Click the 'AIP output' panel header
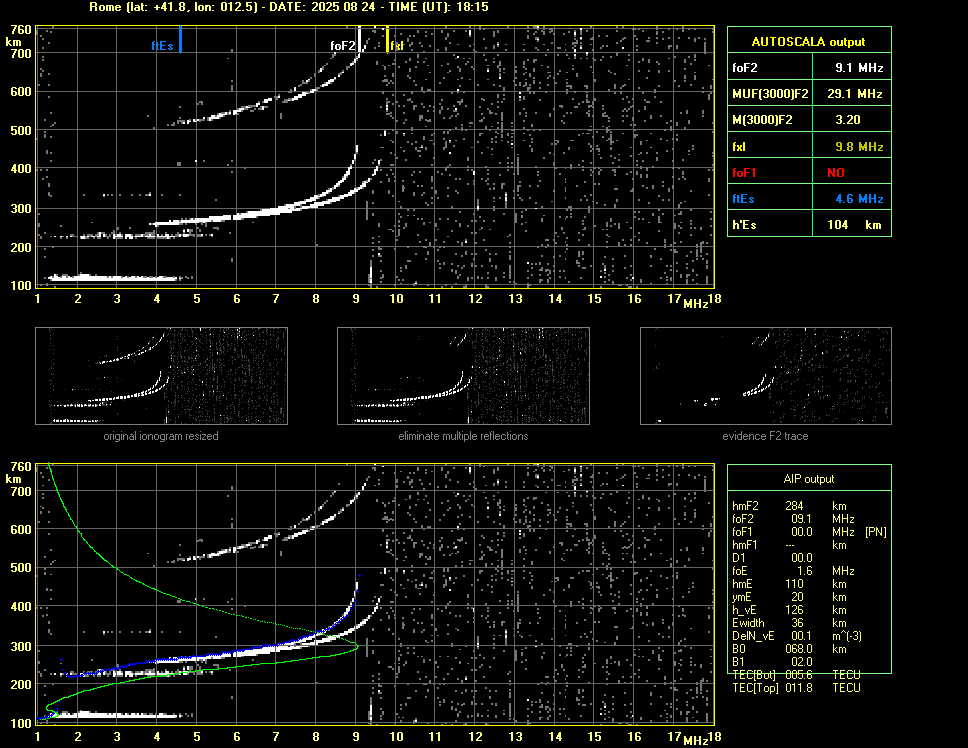968x748 pixels. (x=809, y=479)
